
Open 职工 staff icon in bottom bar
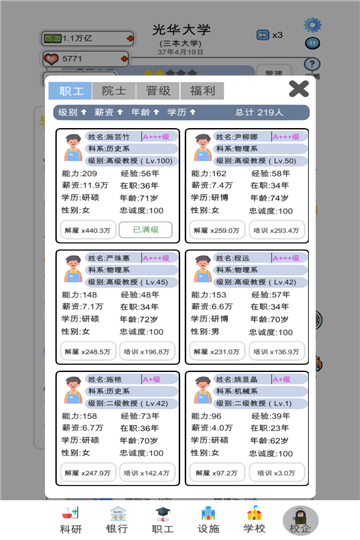coord(163,520)
